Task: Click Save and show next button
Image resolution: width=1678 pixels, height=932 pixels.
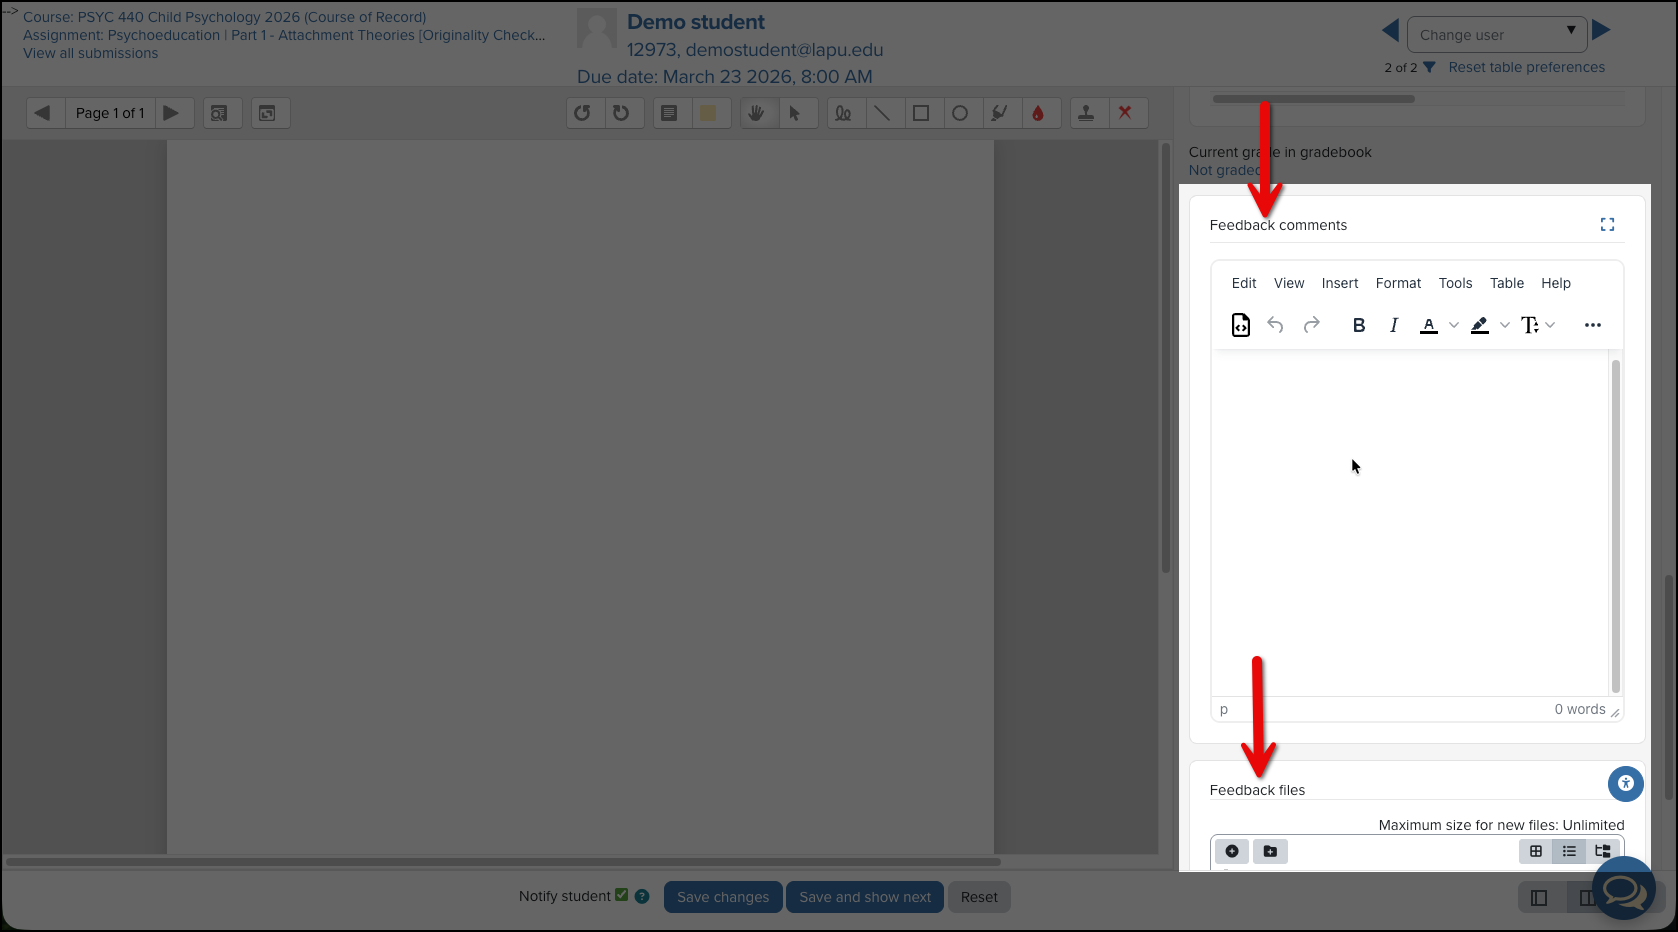Action: 865,897
